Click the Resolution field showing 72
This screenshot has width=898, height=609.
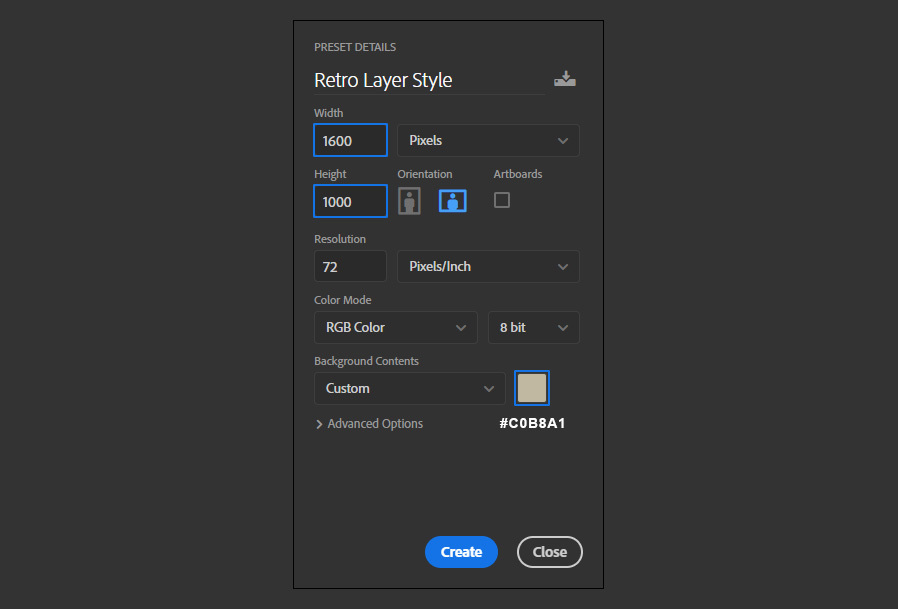[350, 267]
